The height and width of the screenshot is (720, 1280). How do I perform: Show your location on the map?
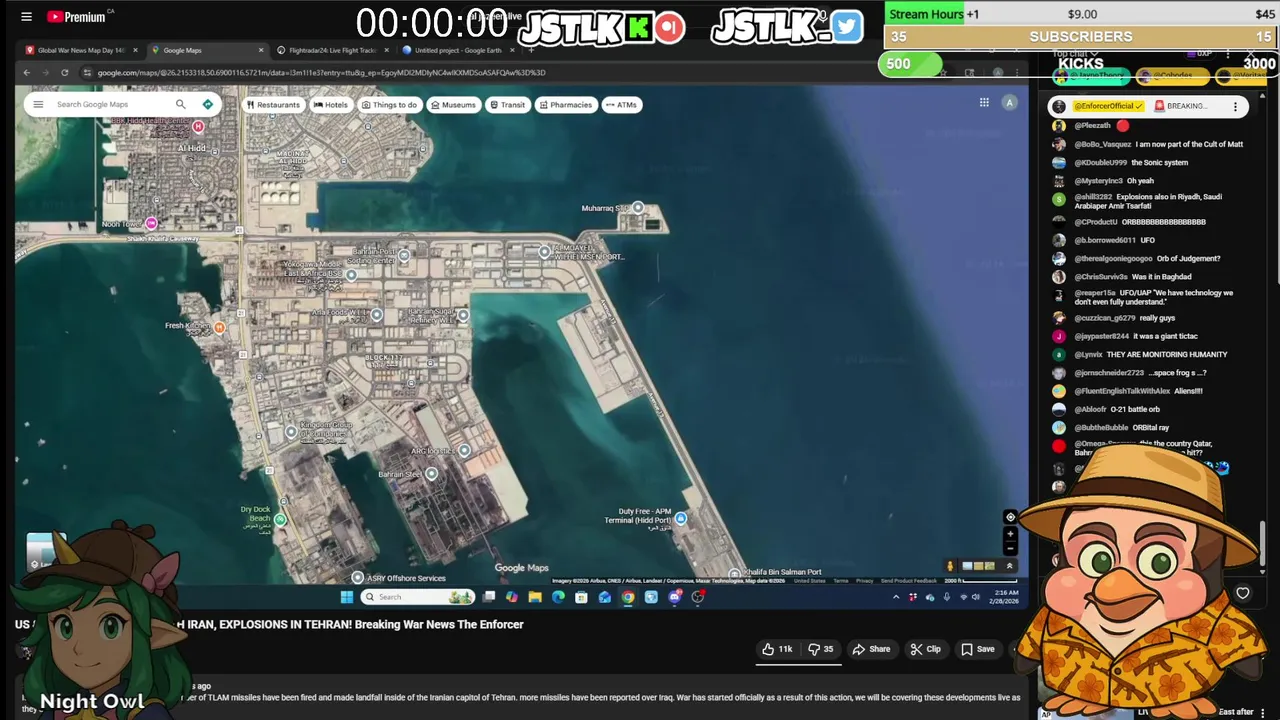tap(1010, 517)
